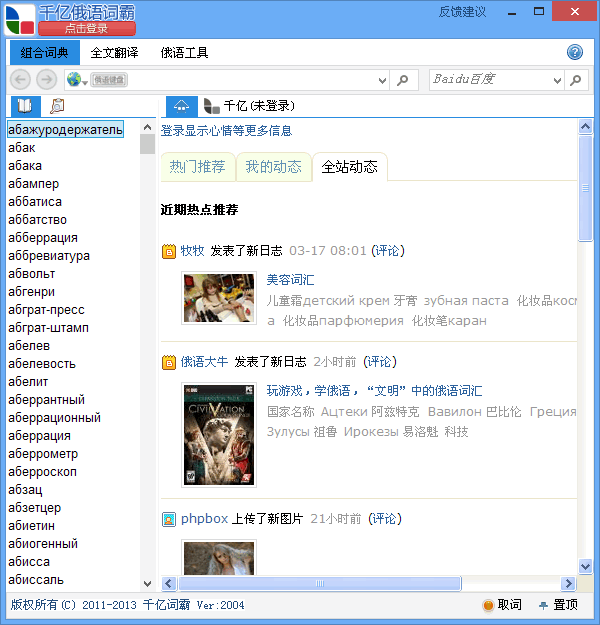Click the dictionary search input field
The width and height of the screenshot is (600, 625).
coord(251,80)
